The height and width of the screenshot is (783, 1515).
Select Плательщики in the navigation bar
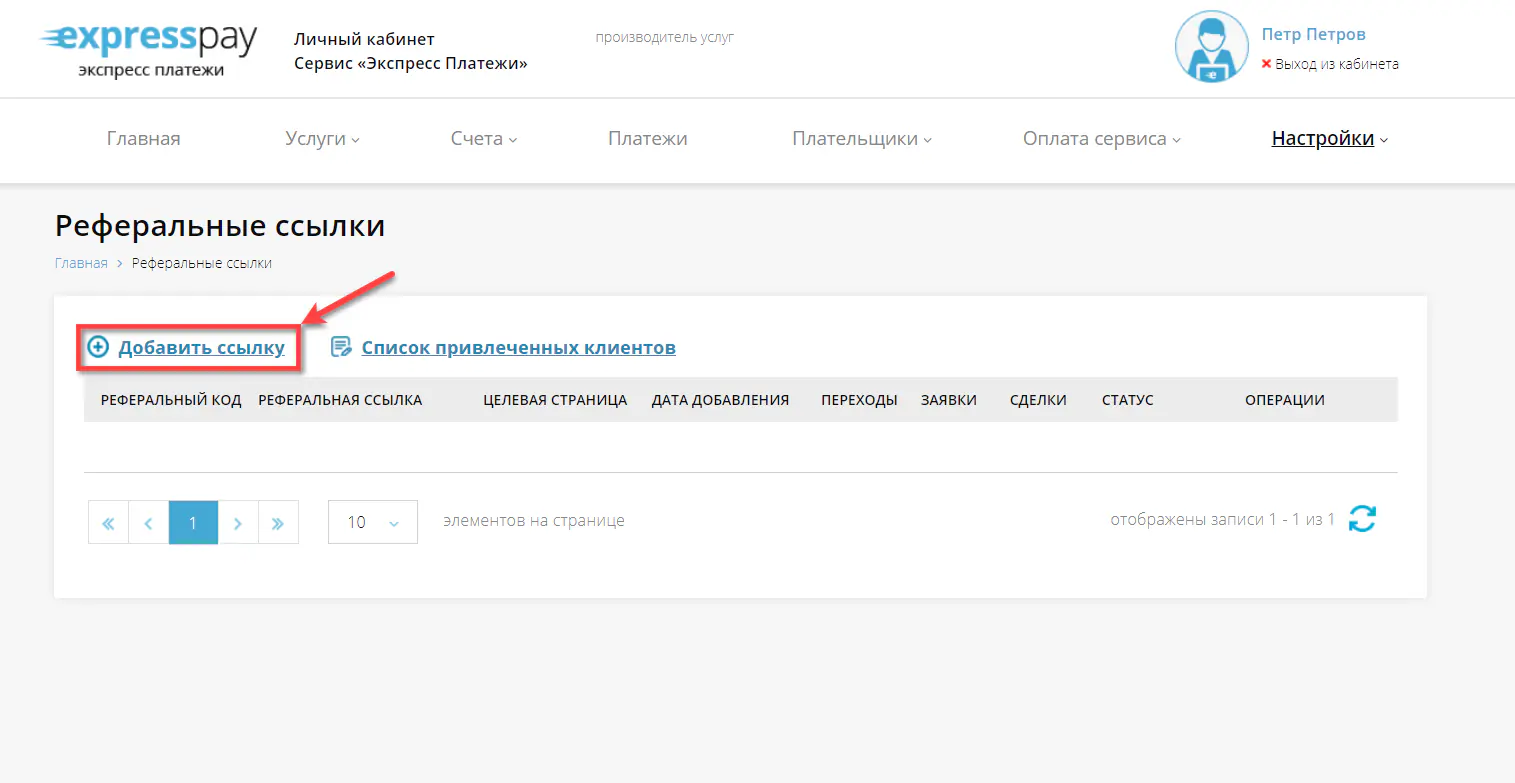pos(860,139)
